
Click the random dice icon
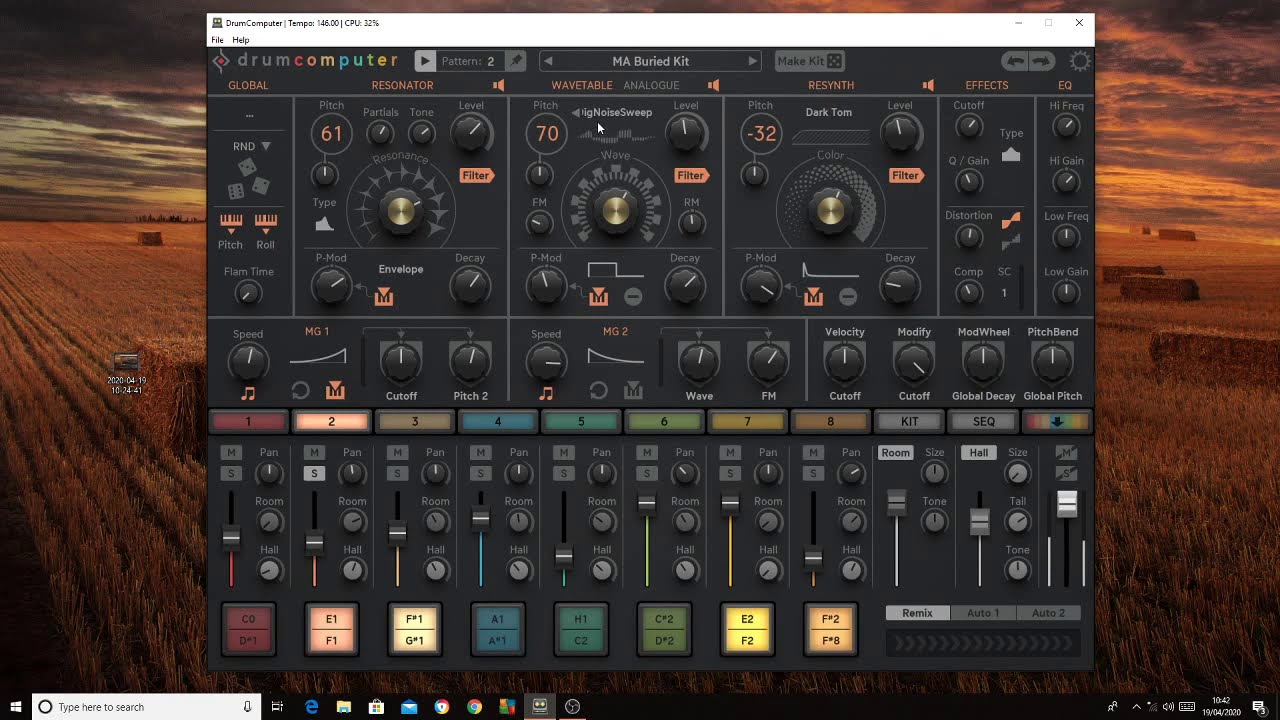[x=248, y=177]
